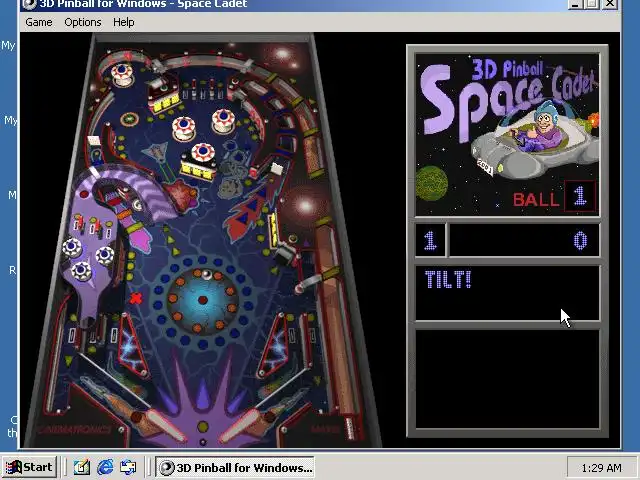Click the green circular target light
This screenshot has height=480, width=640.
coord(129,119)
